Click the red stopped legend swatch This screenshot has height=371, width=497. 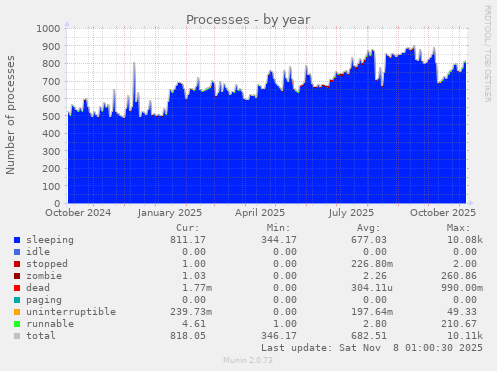coord(17,264)
